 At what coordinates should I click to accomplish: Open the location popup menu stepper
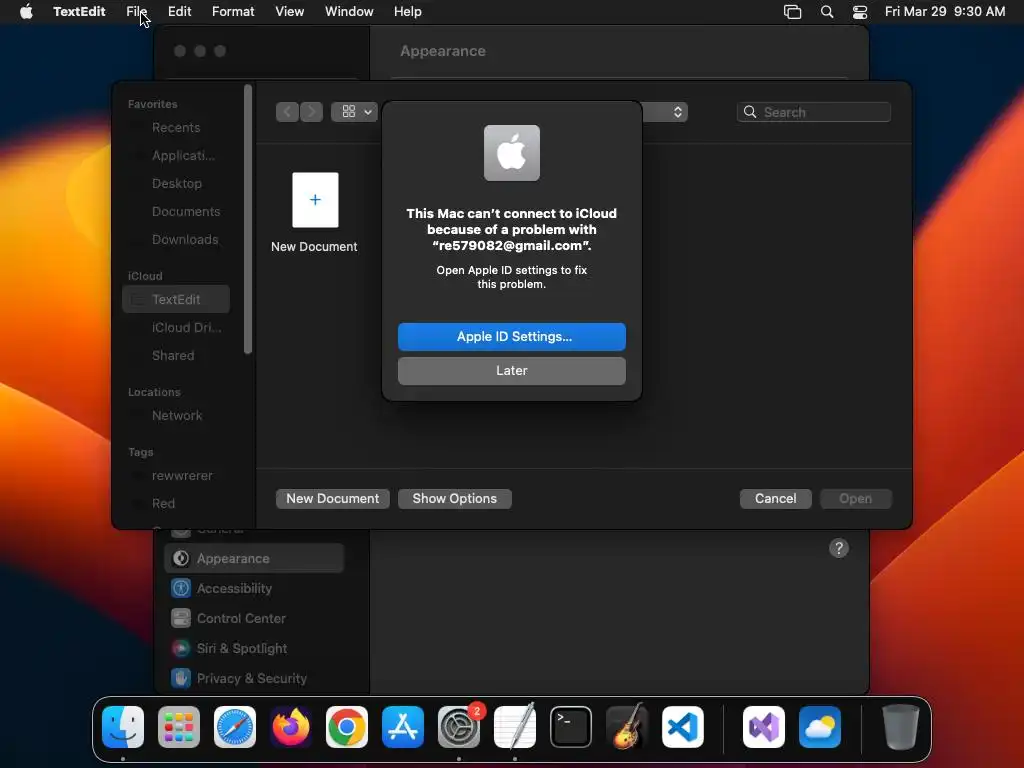click(677, 112)
